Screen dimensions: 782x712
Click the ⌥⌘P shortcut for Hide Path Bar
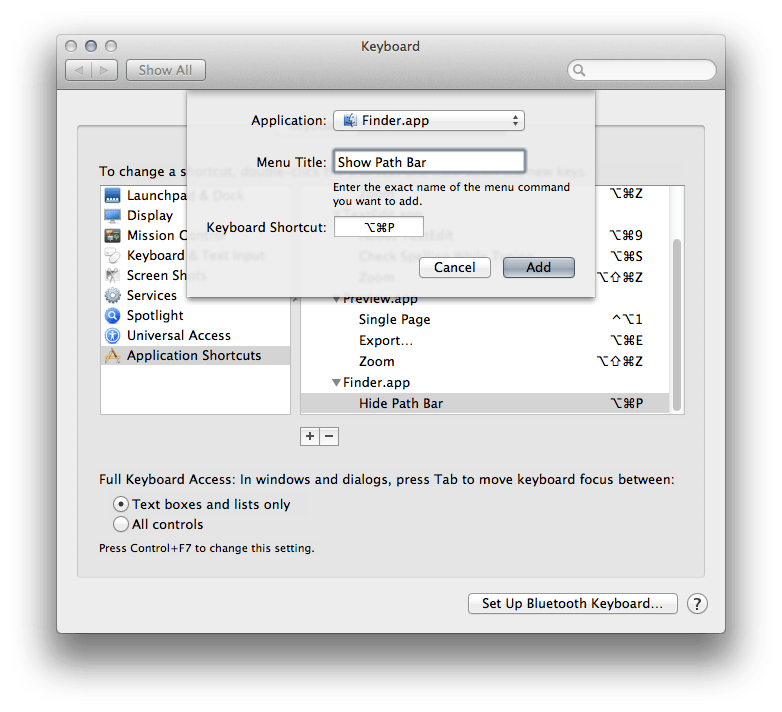pyautogui.click(x=627, y=403)
